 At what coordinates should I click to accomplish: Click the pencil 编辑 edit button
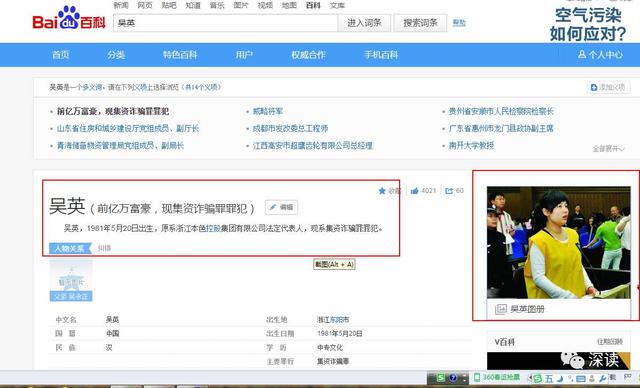(x=281, y=207)
